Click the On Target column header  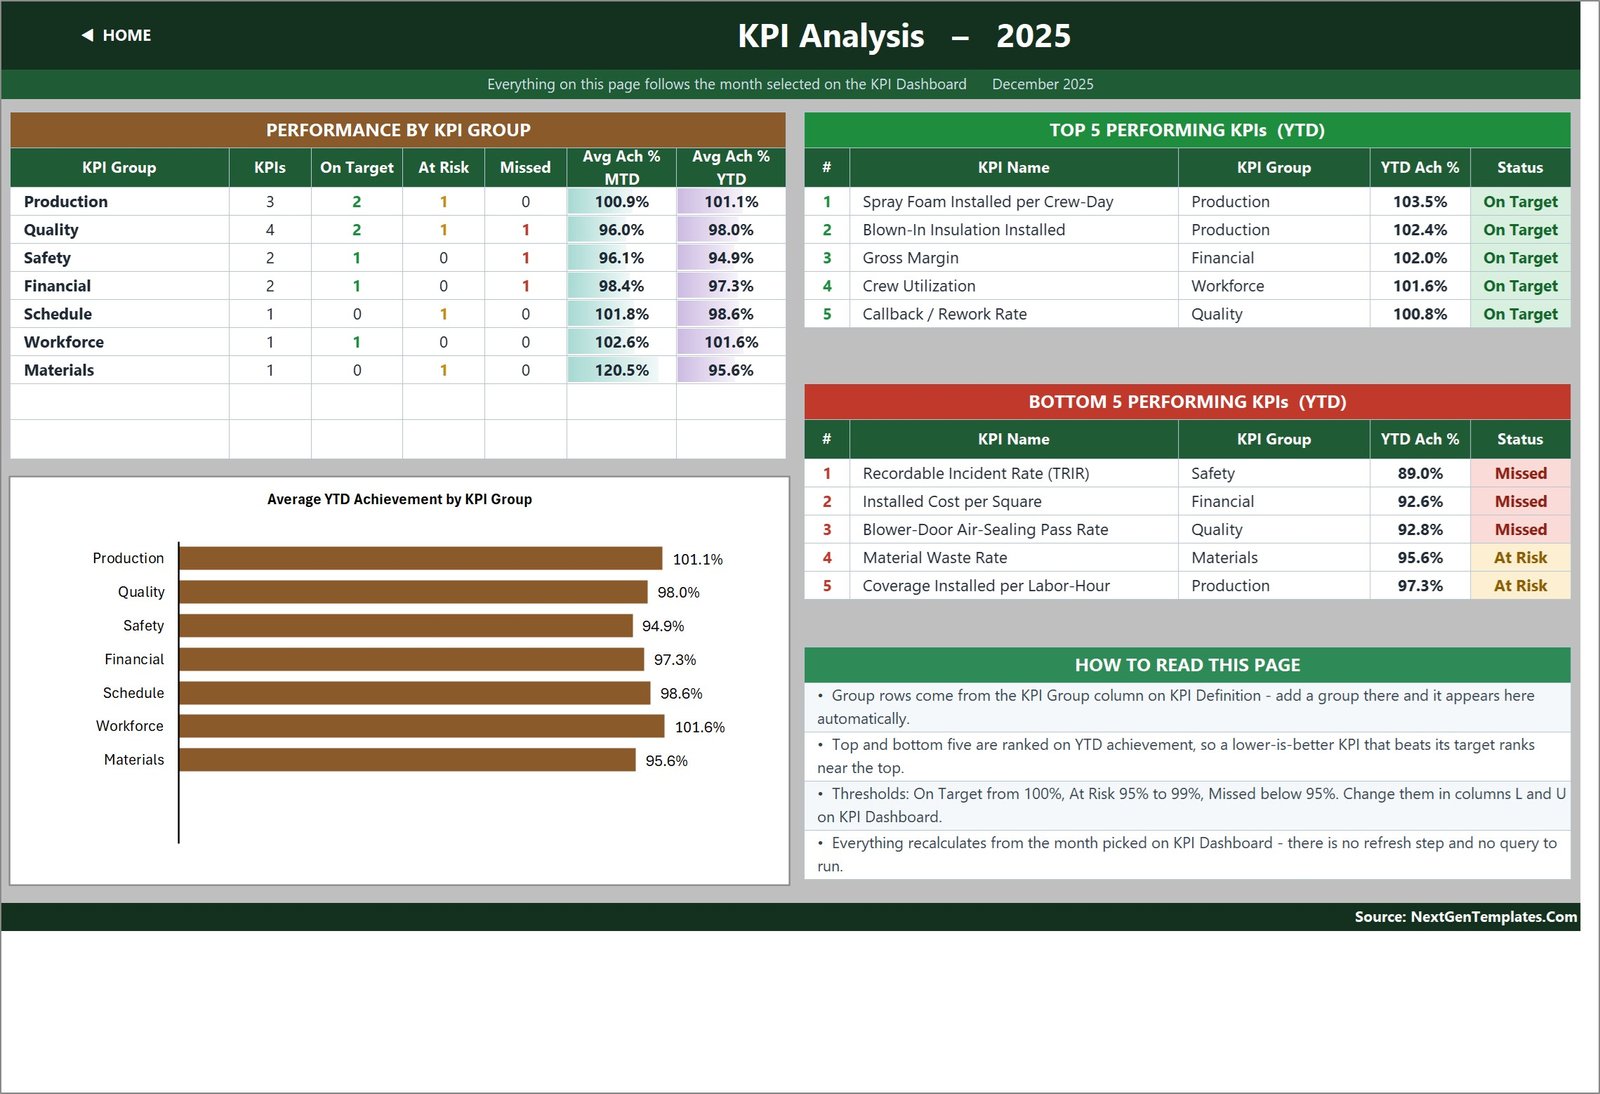[x=356, y=167]
